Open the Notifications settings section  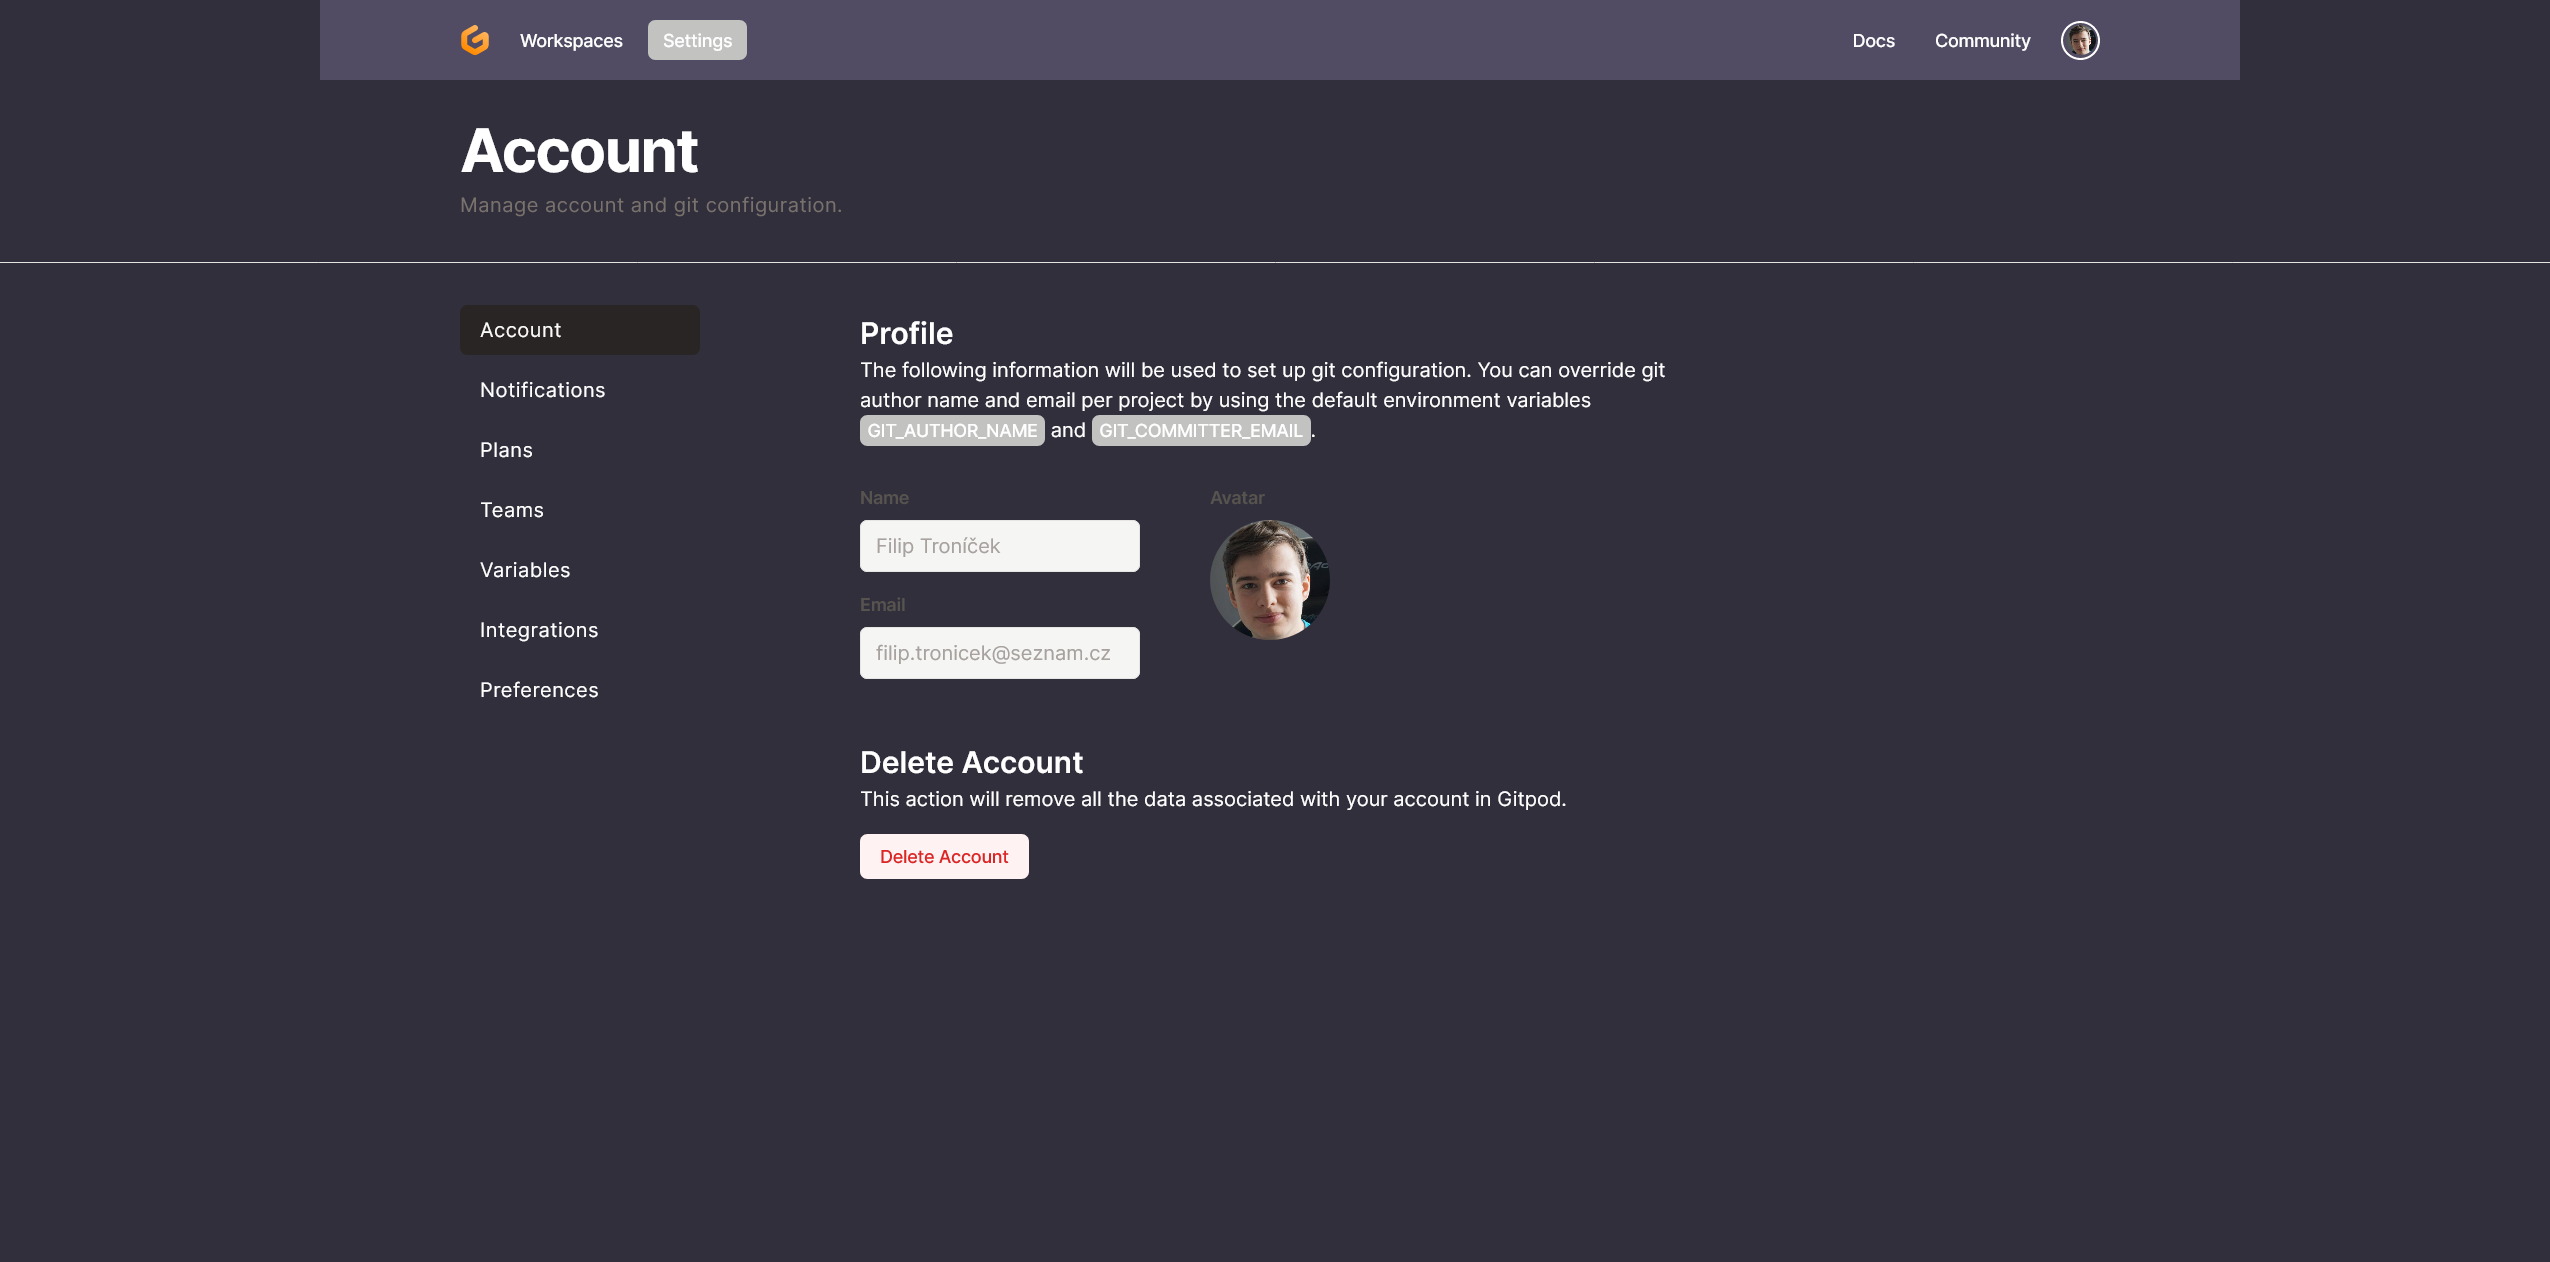542,390
